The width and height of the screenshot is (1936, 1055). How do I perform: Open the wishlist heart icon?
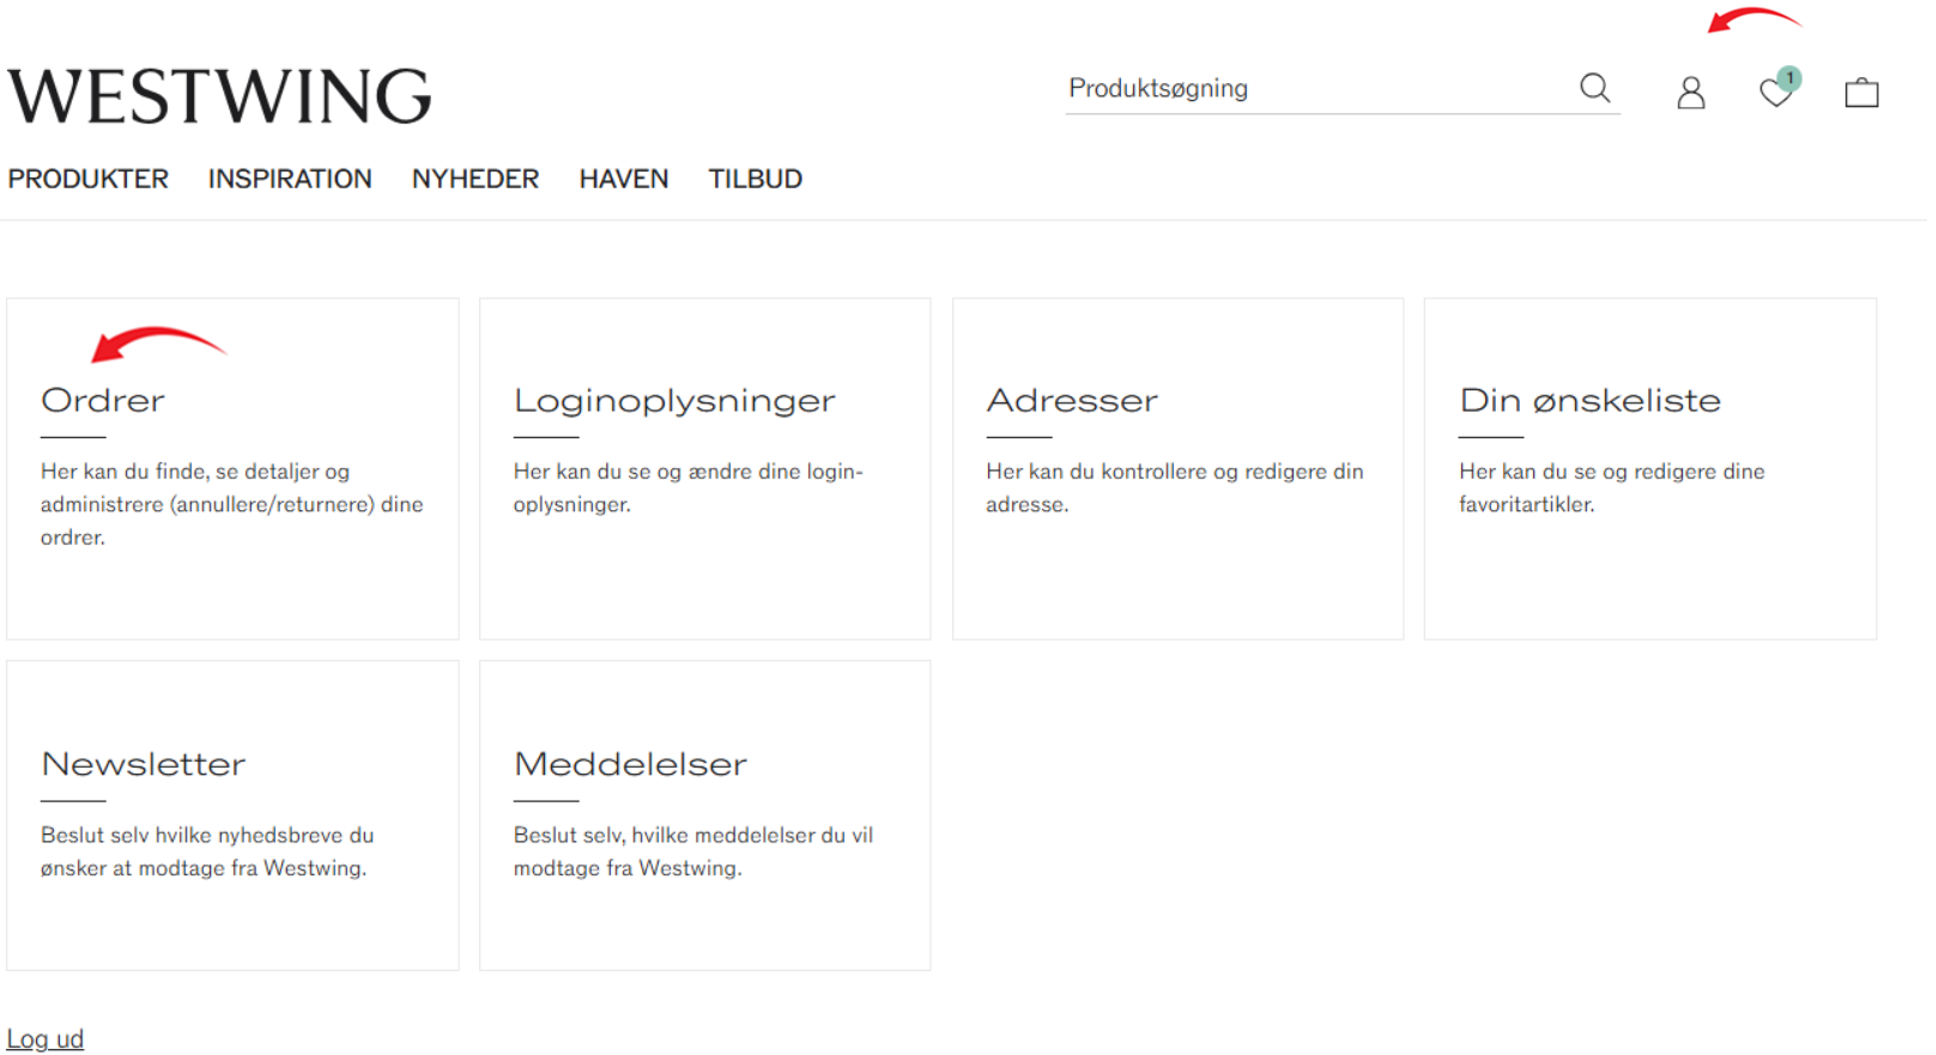[1776, 93]
